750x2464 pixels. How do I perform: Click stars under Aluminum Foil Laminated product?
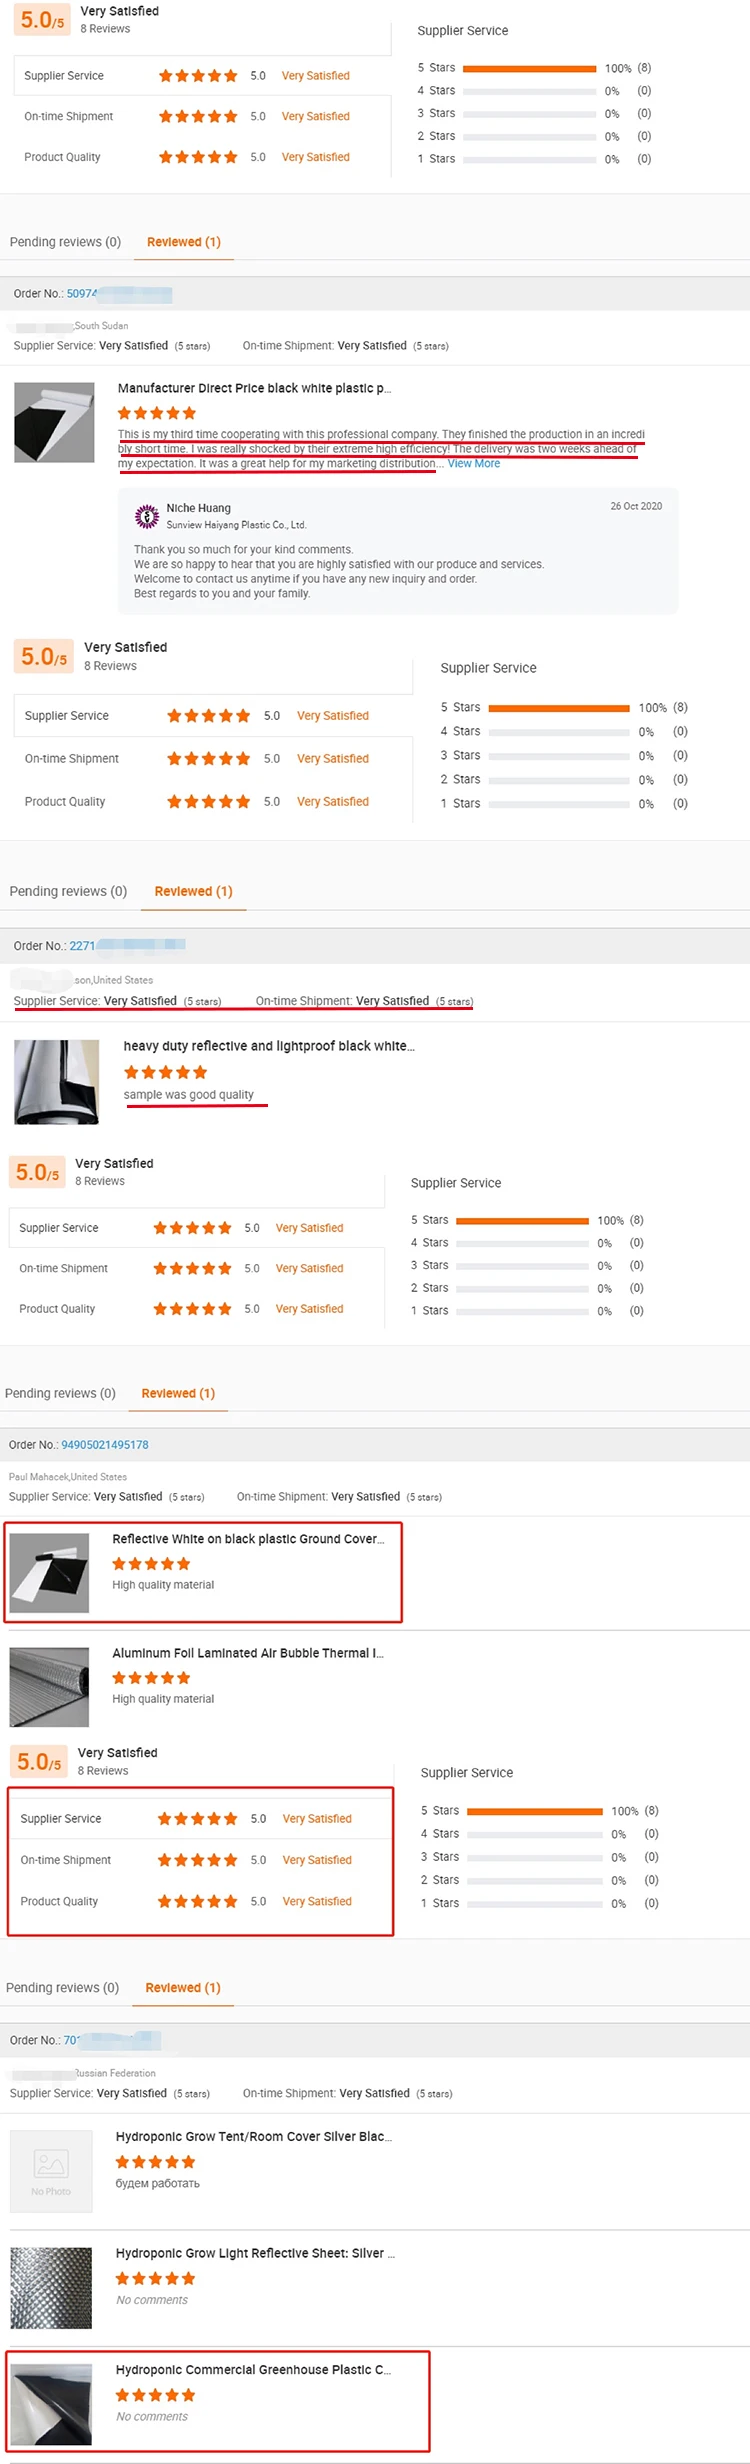point(151,1677)
